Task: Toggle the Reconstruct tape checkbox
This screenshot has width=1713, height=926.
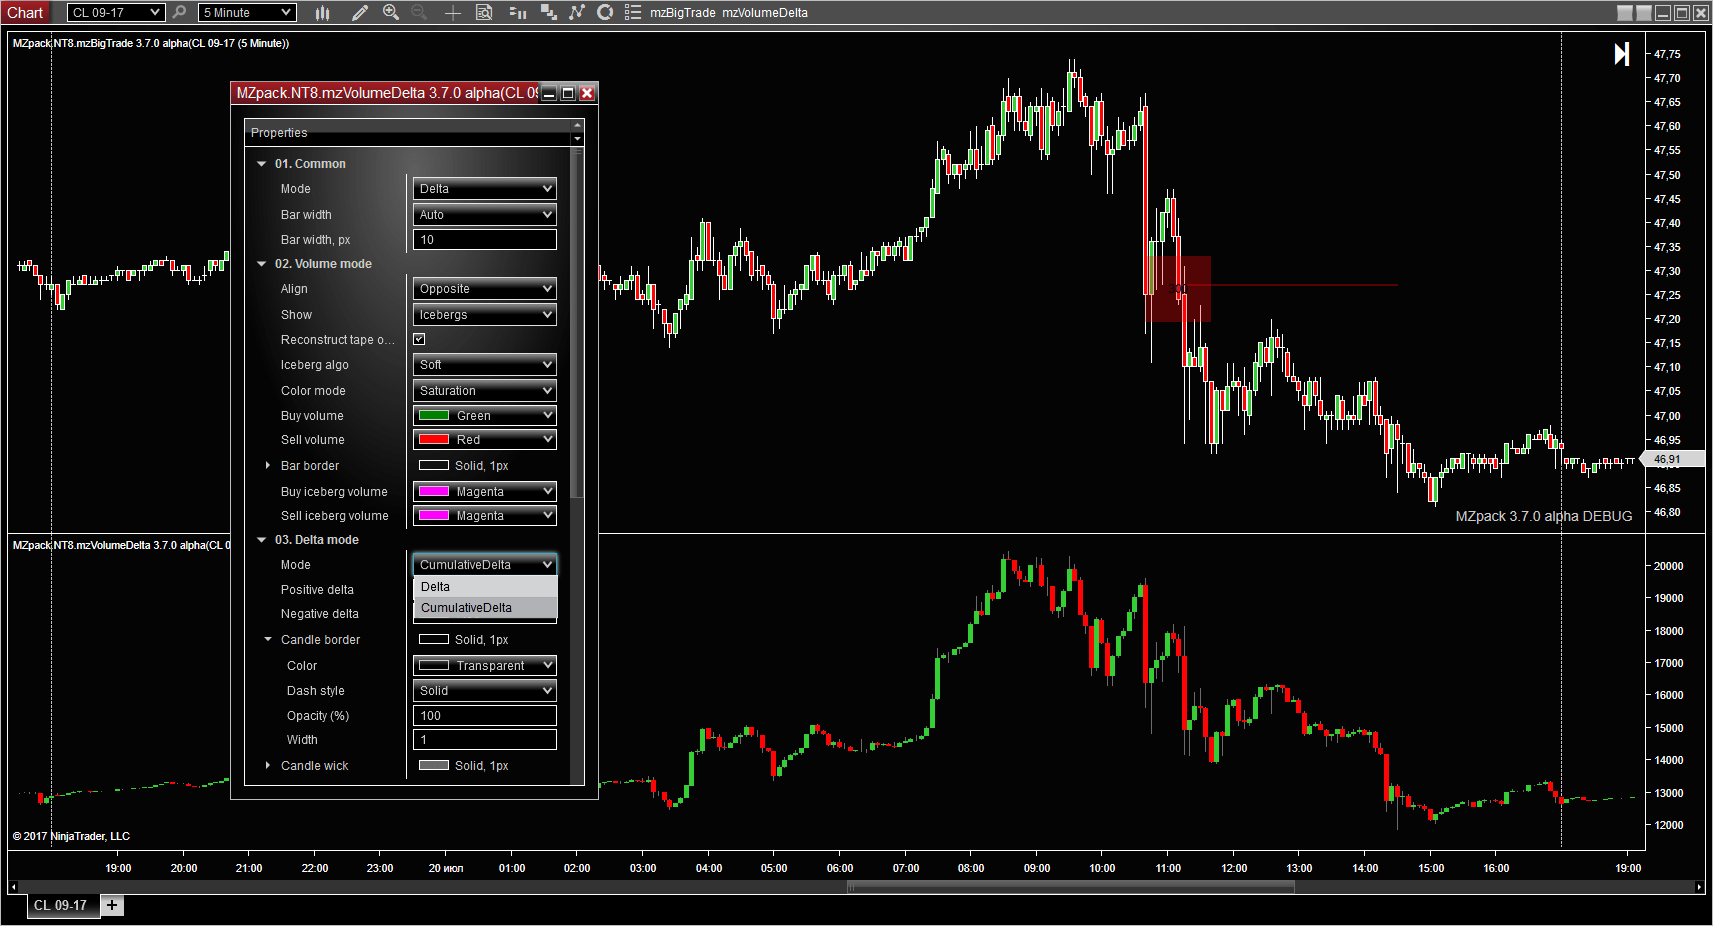Action: [419, 339]
